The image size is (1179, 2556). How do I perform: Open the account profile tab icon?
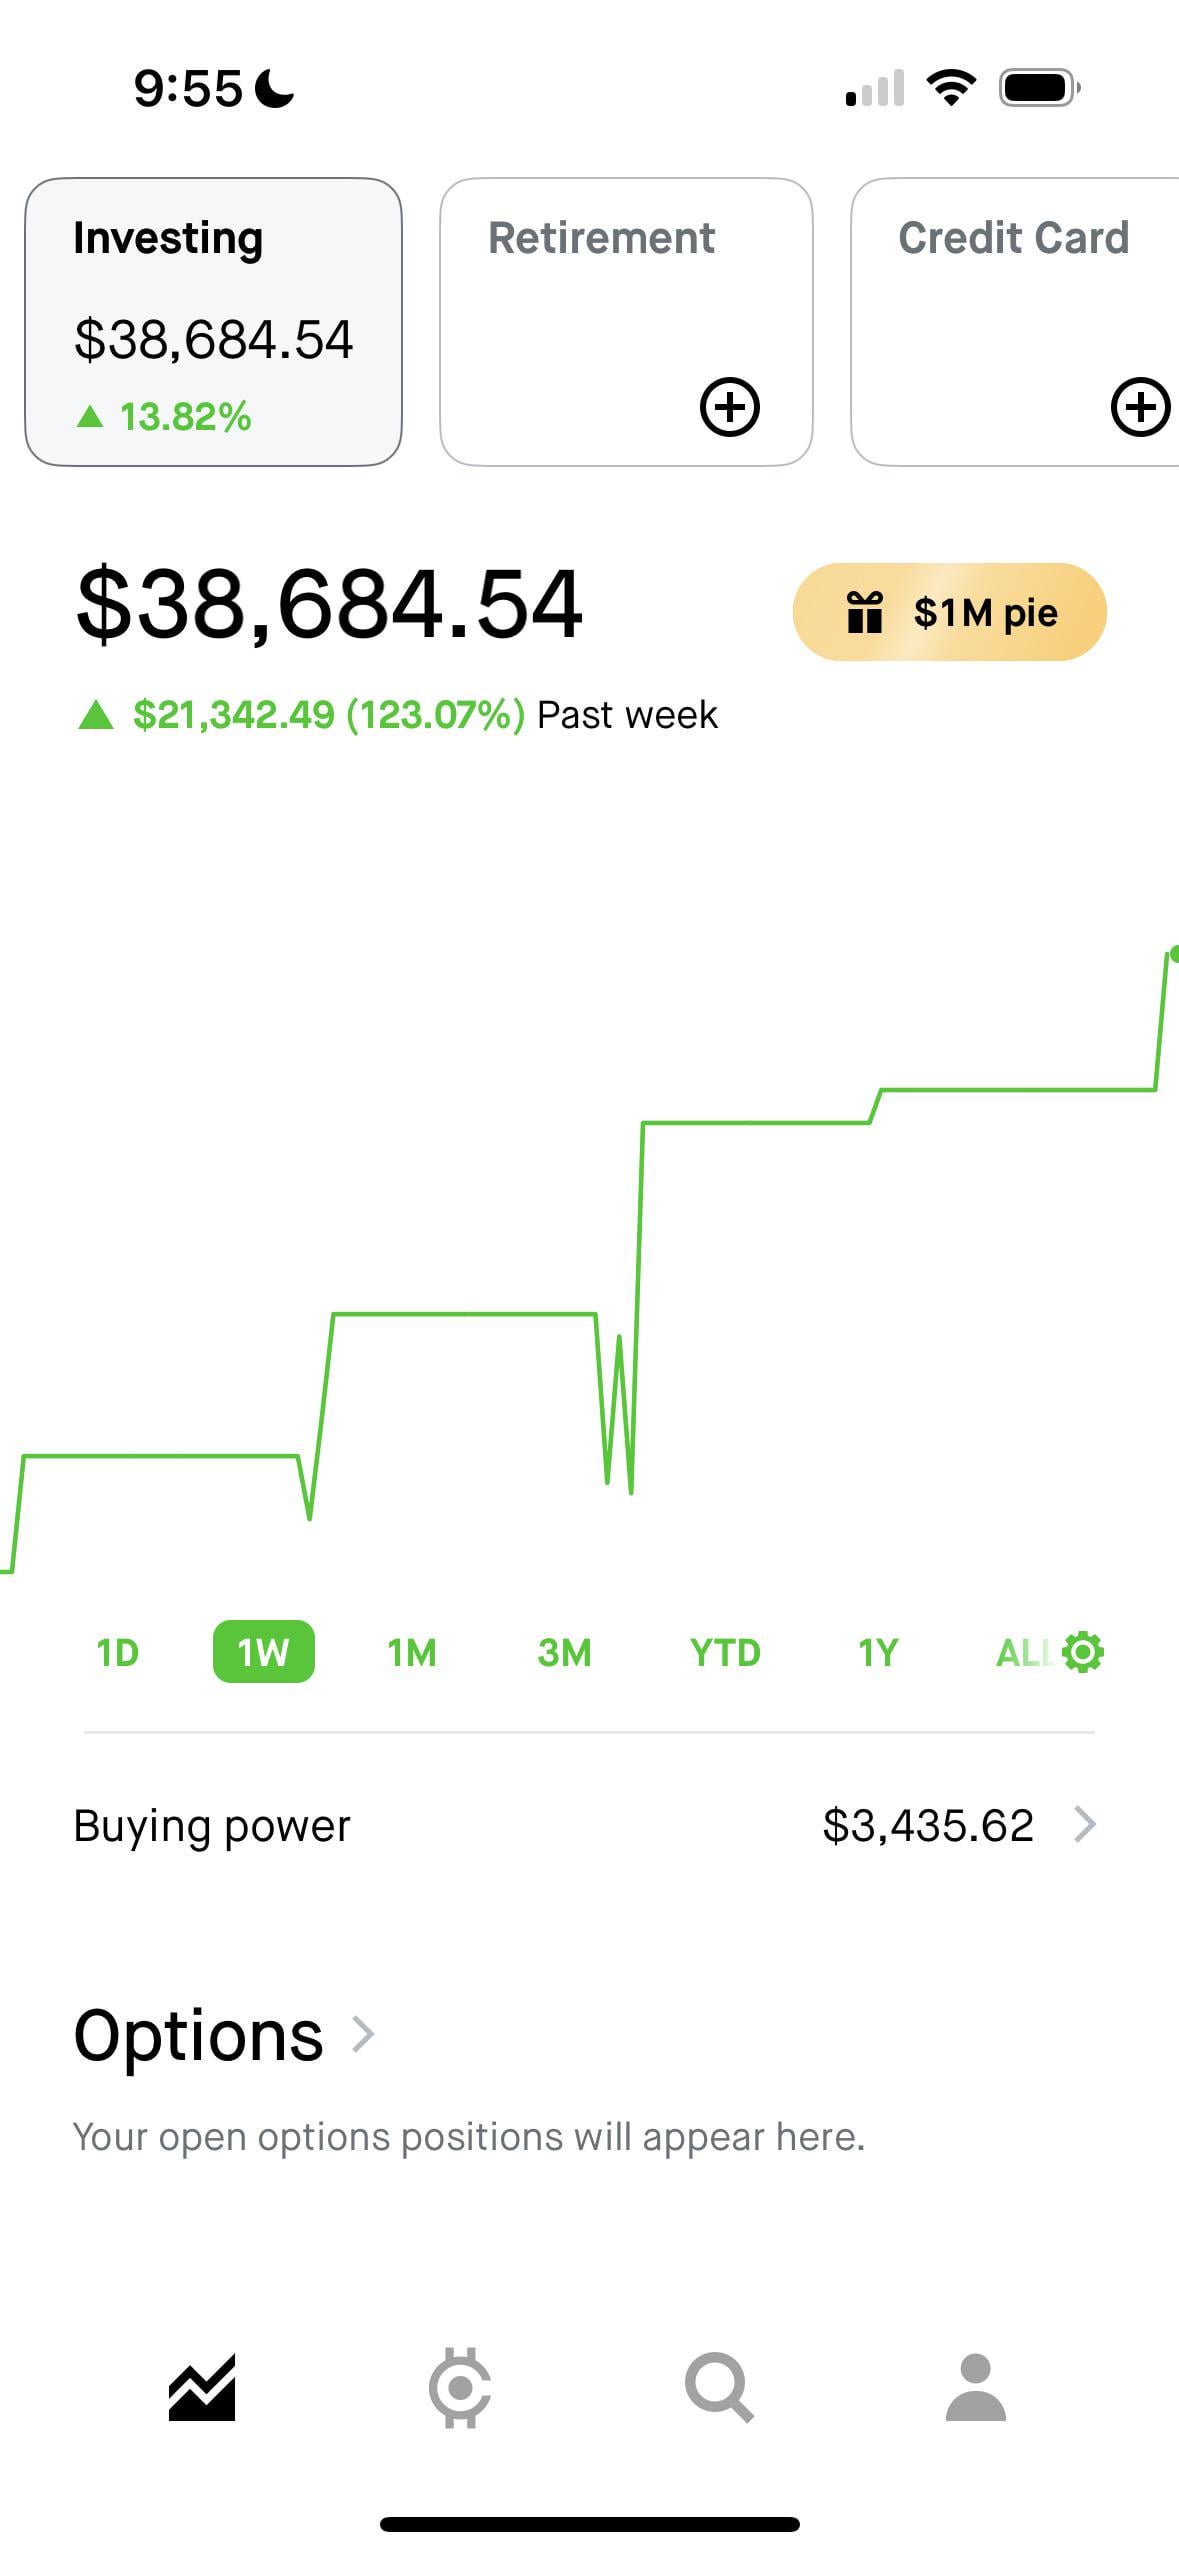pos(975,2388)
